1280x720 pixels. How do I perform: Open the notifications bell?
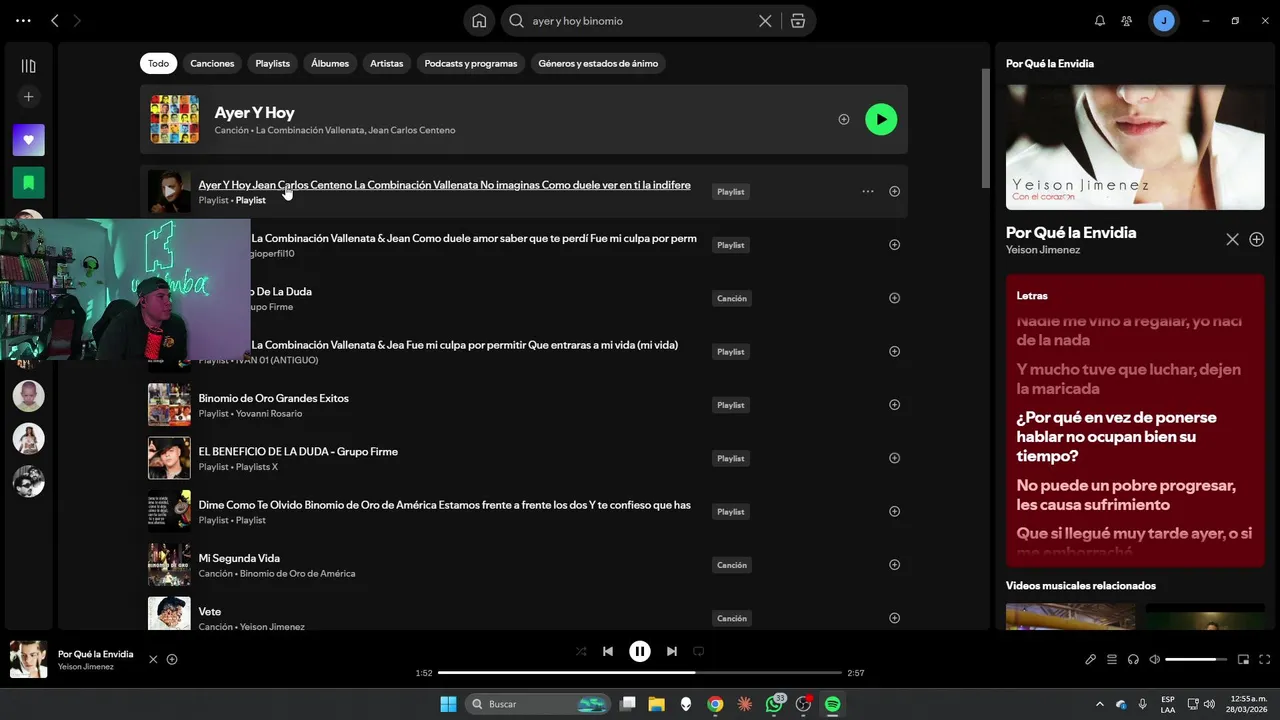(1100, 20)
